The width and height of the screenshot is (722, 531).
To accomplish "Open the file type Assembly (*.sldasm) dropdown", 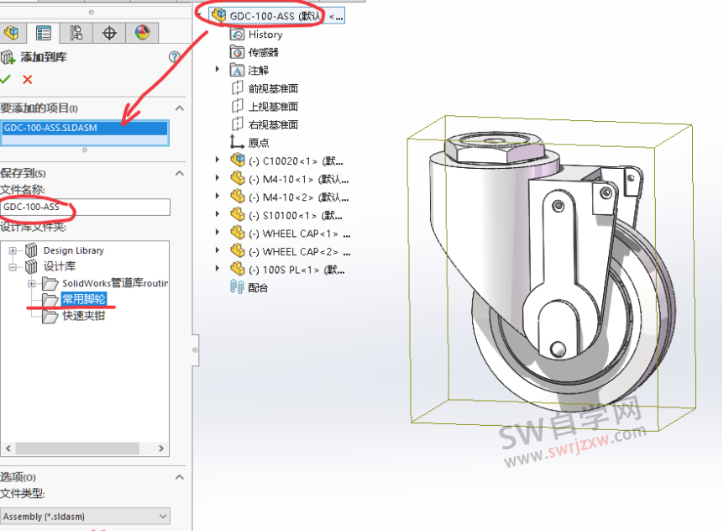I will (85, 516).
